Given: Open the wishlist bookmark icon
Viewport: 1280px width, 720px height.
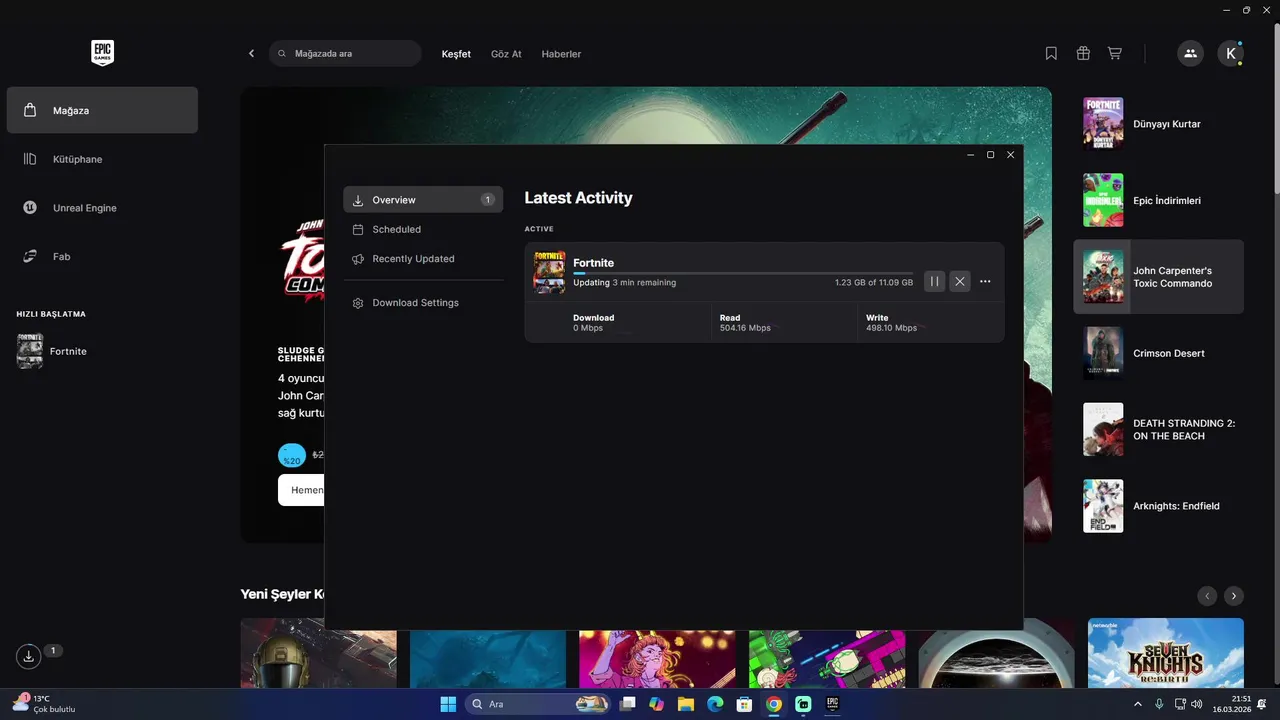Looking at the screenshot, I should click(x=1051, y=54).
